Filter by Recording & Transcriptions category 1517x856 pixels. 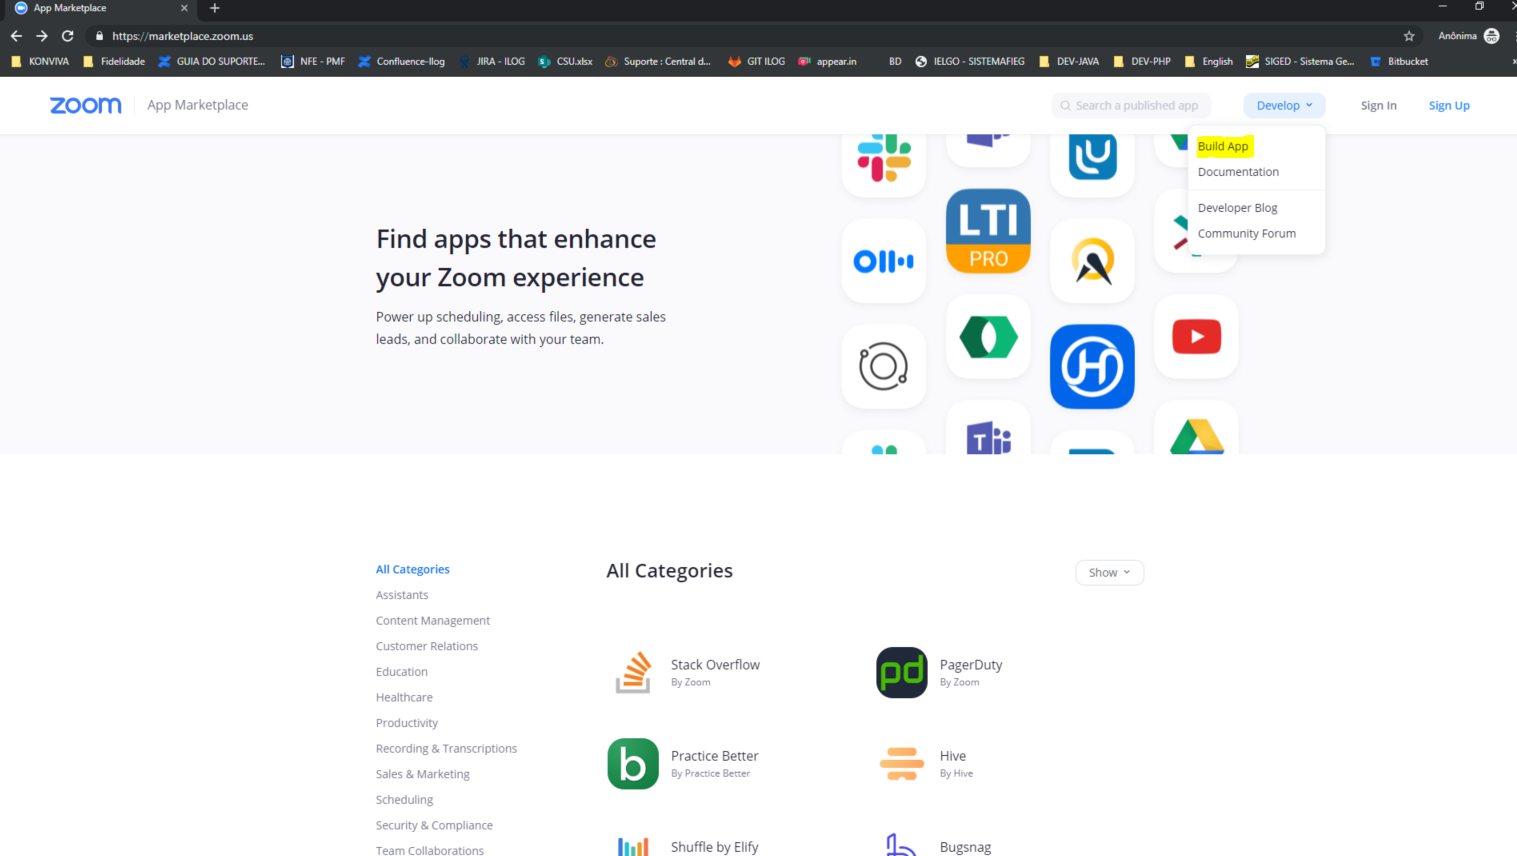pyautogui.click(x=446, y=748)
